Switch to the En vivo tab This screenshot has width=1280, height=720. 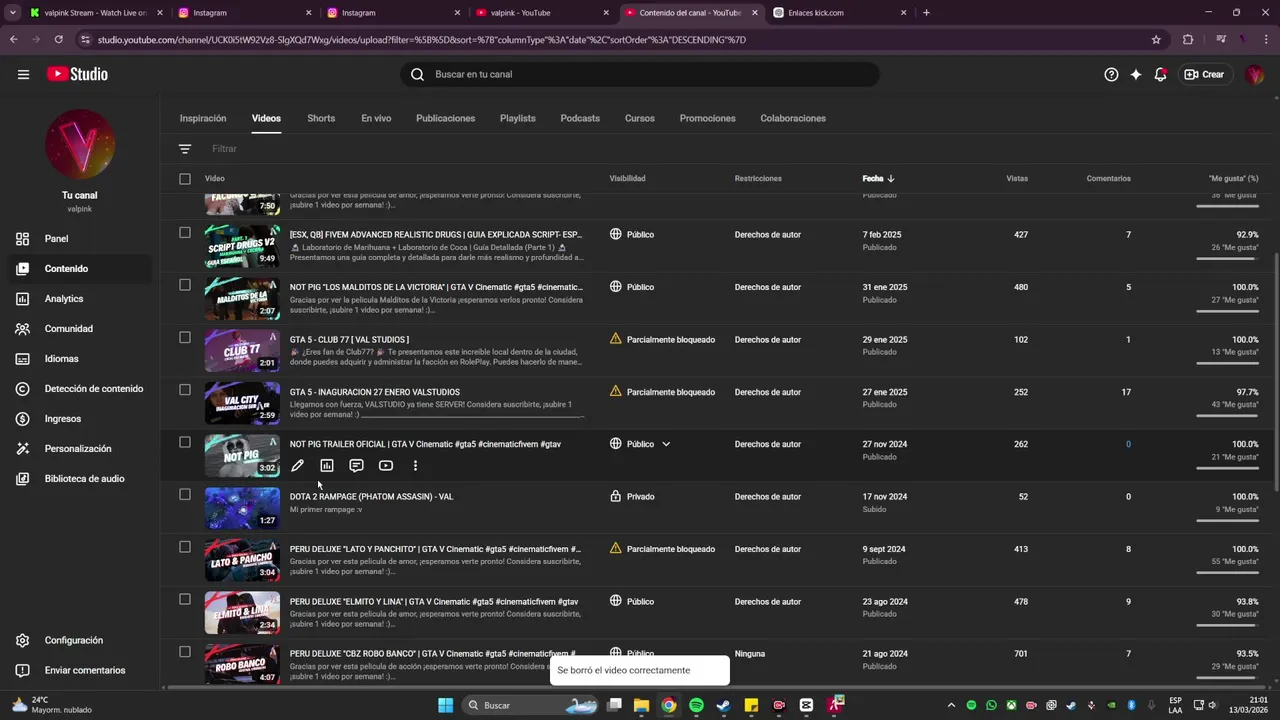click(x=376, y=118)
